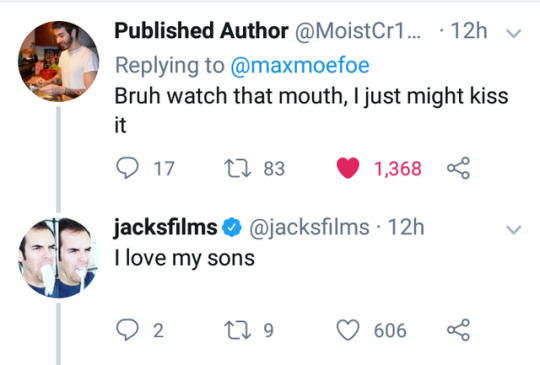Image resolution: width=540 pixels, height=365 pixels.
Task: Click the @MoistCr1... handle
Action: (x=357, y=31)
